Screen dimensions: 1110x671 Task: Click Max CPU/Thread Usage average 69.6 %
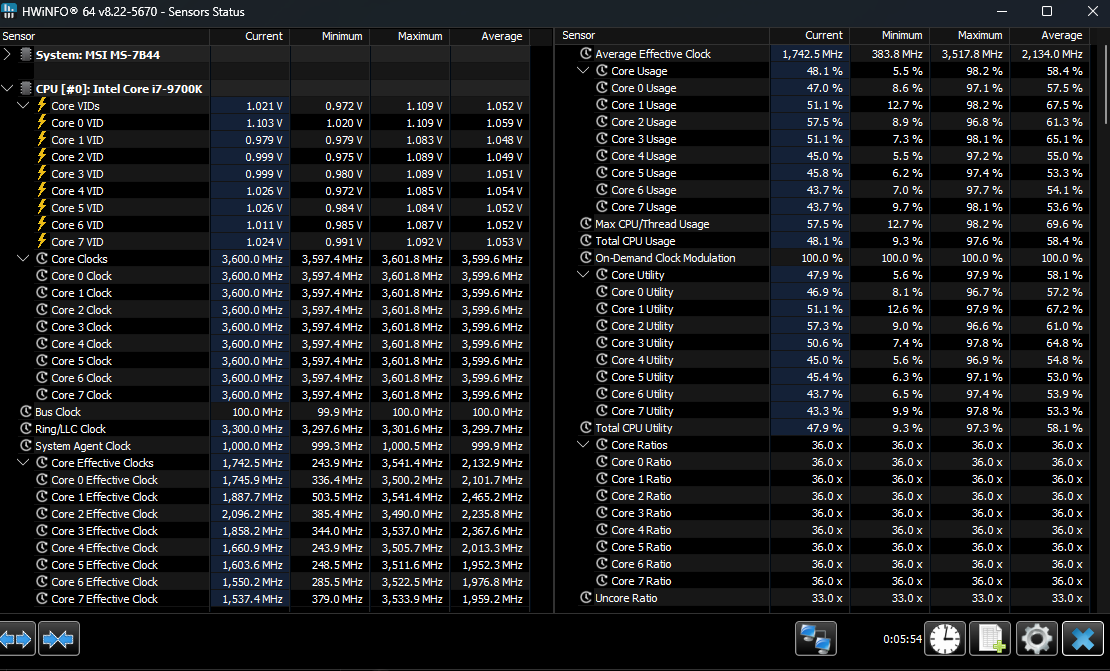point(1064,224)
